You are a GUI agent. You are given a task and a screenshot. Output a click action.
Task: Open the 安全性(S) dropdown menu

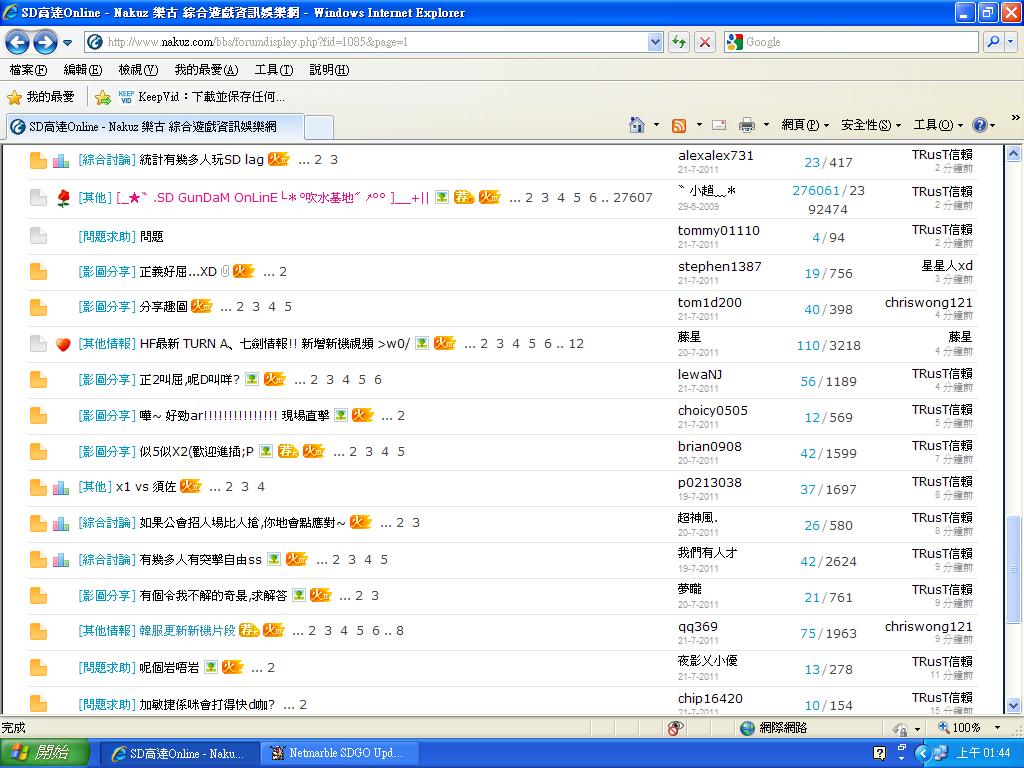pyautogui.click(x=871, y=125)
